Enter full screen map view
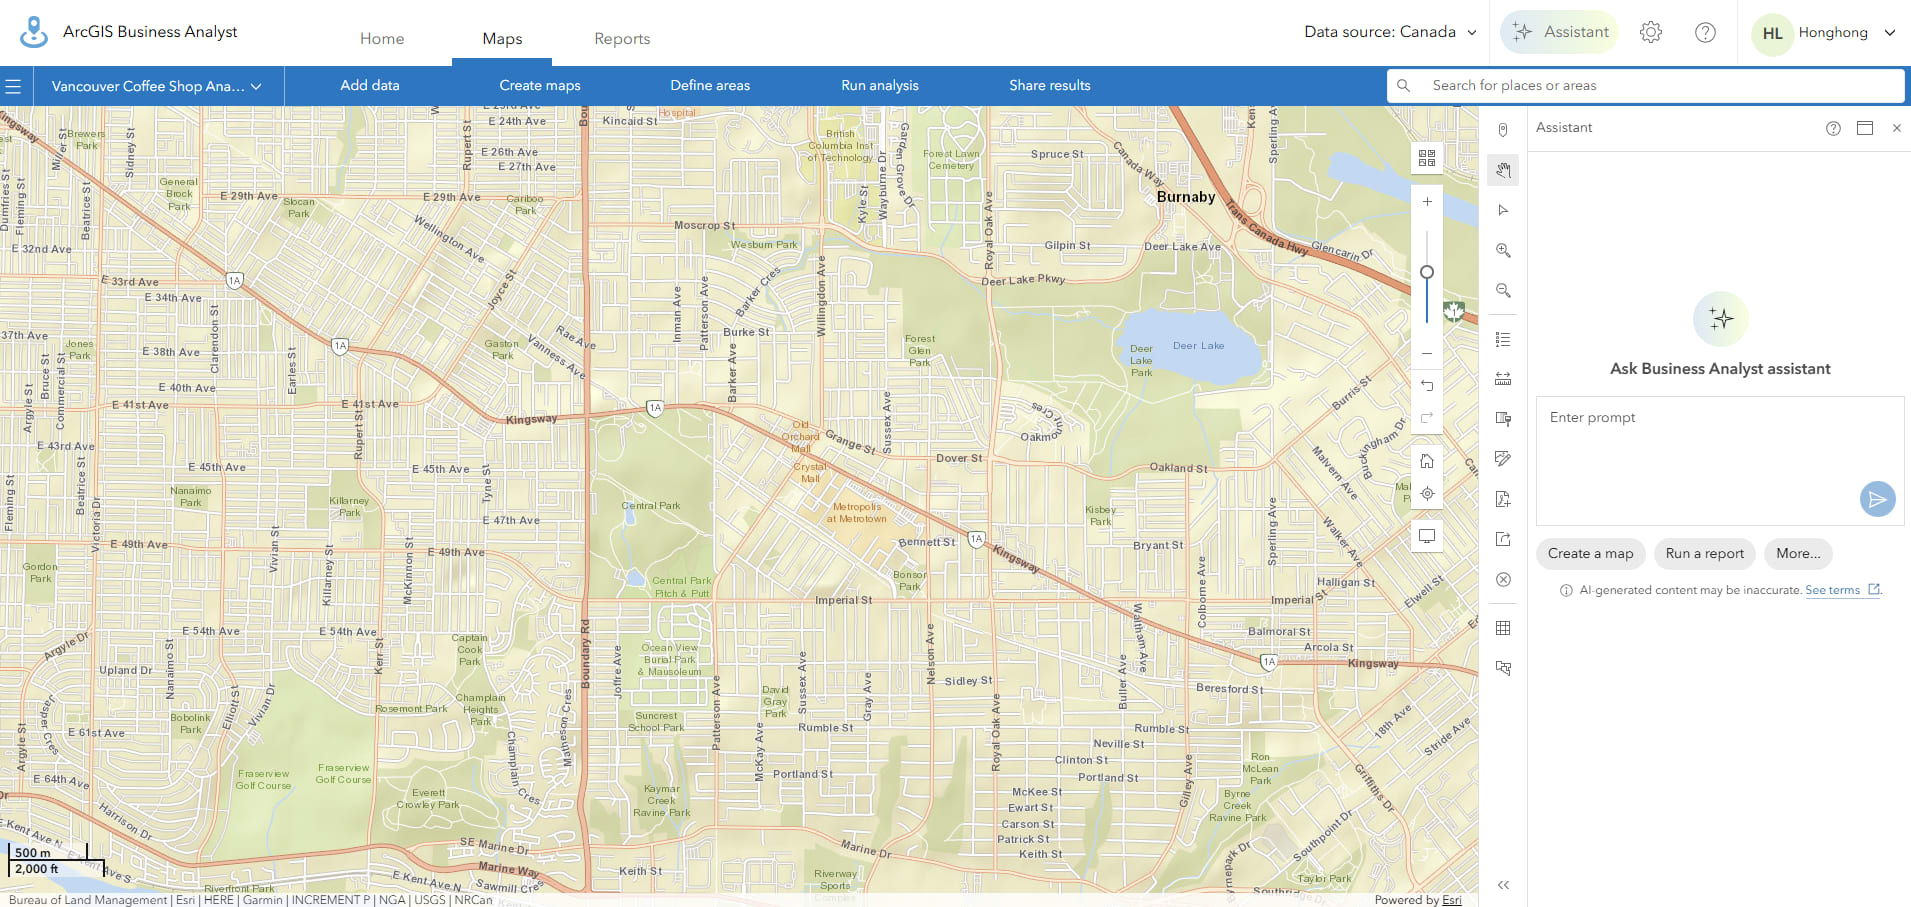The image size is (1911, 907). tap(1427, 536)
